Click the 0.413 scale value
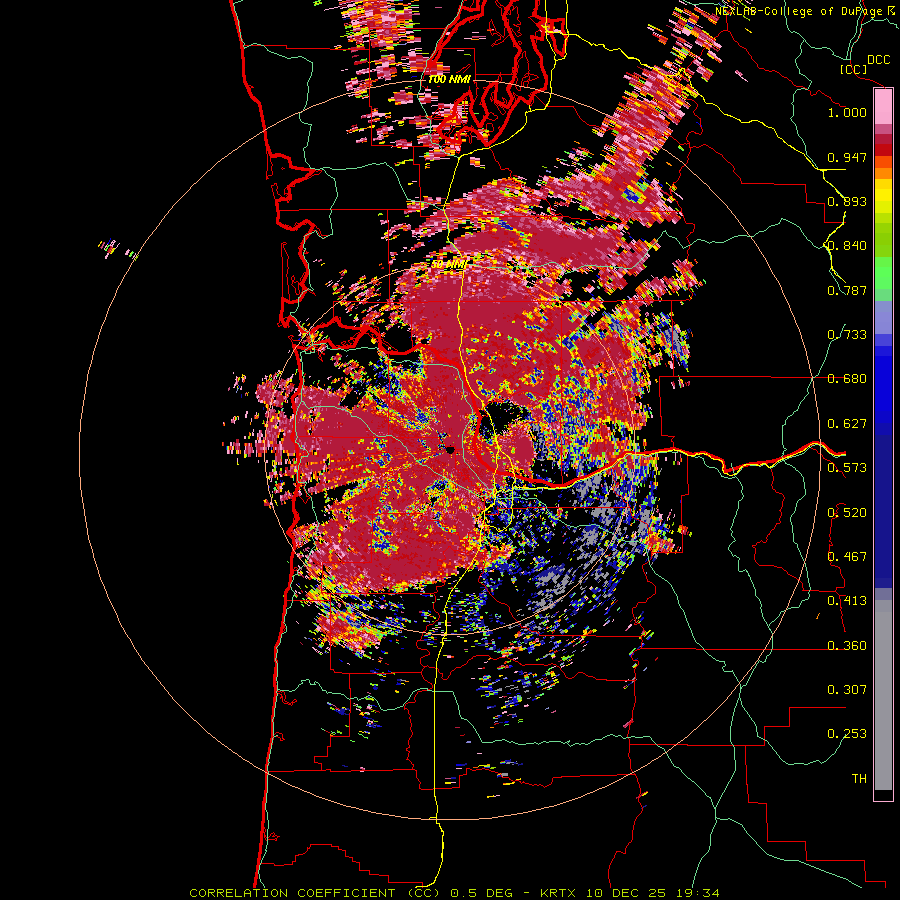This screenshot has width=900, height=900. [x=847, y=601]
